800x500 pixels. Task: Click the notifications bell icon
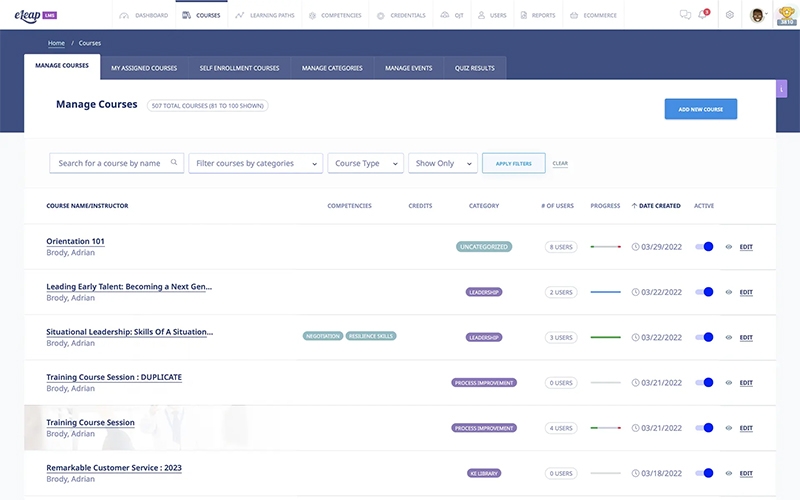703,15
